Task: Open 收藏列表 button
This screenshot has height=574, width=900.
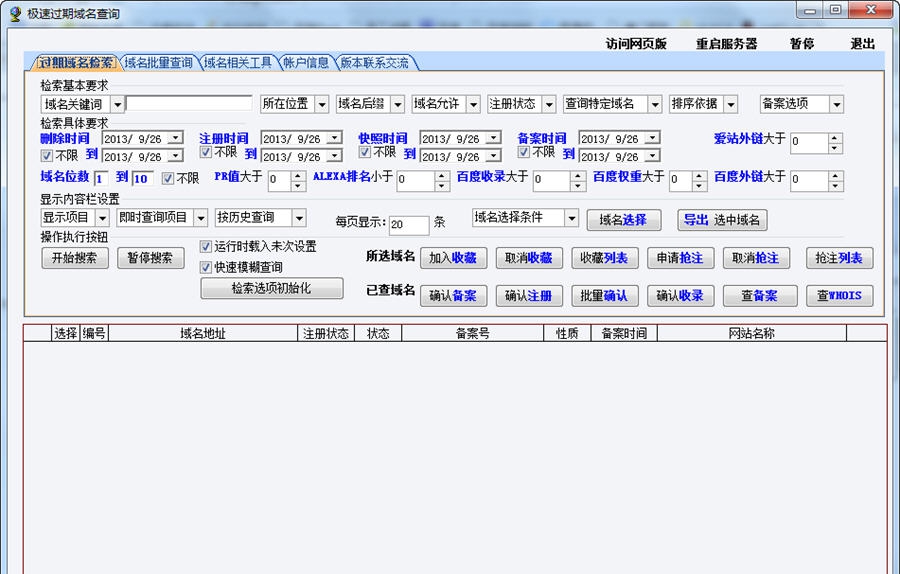Action: 604,258
